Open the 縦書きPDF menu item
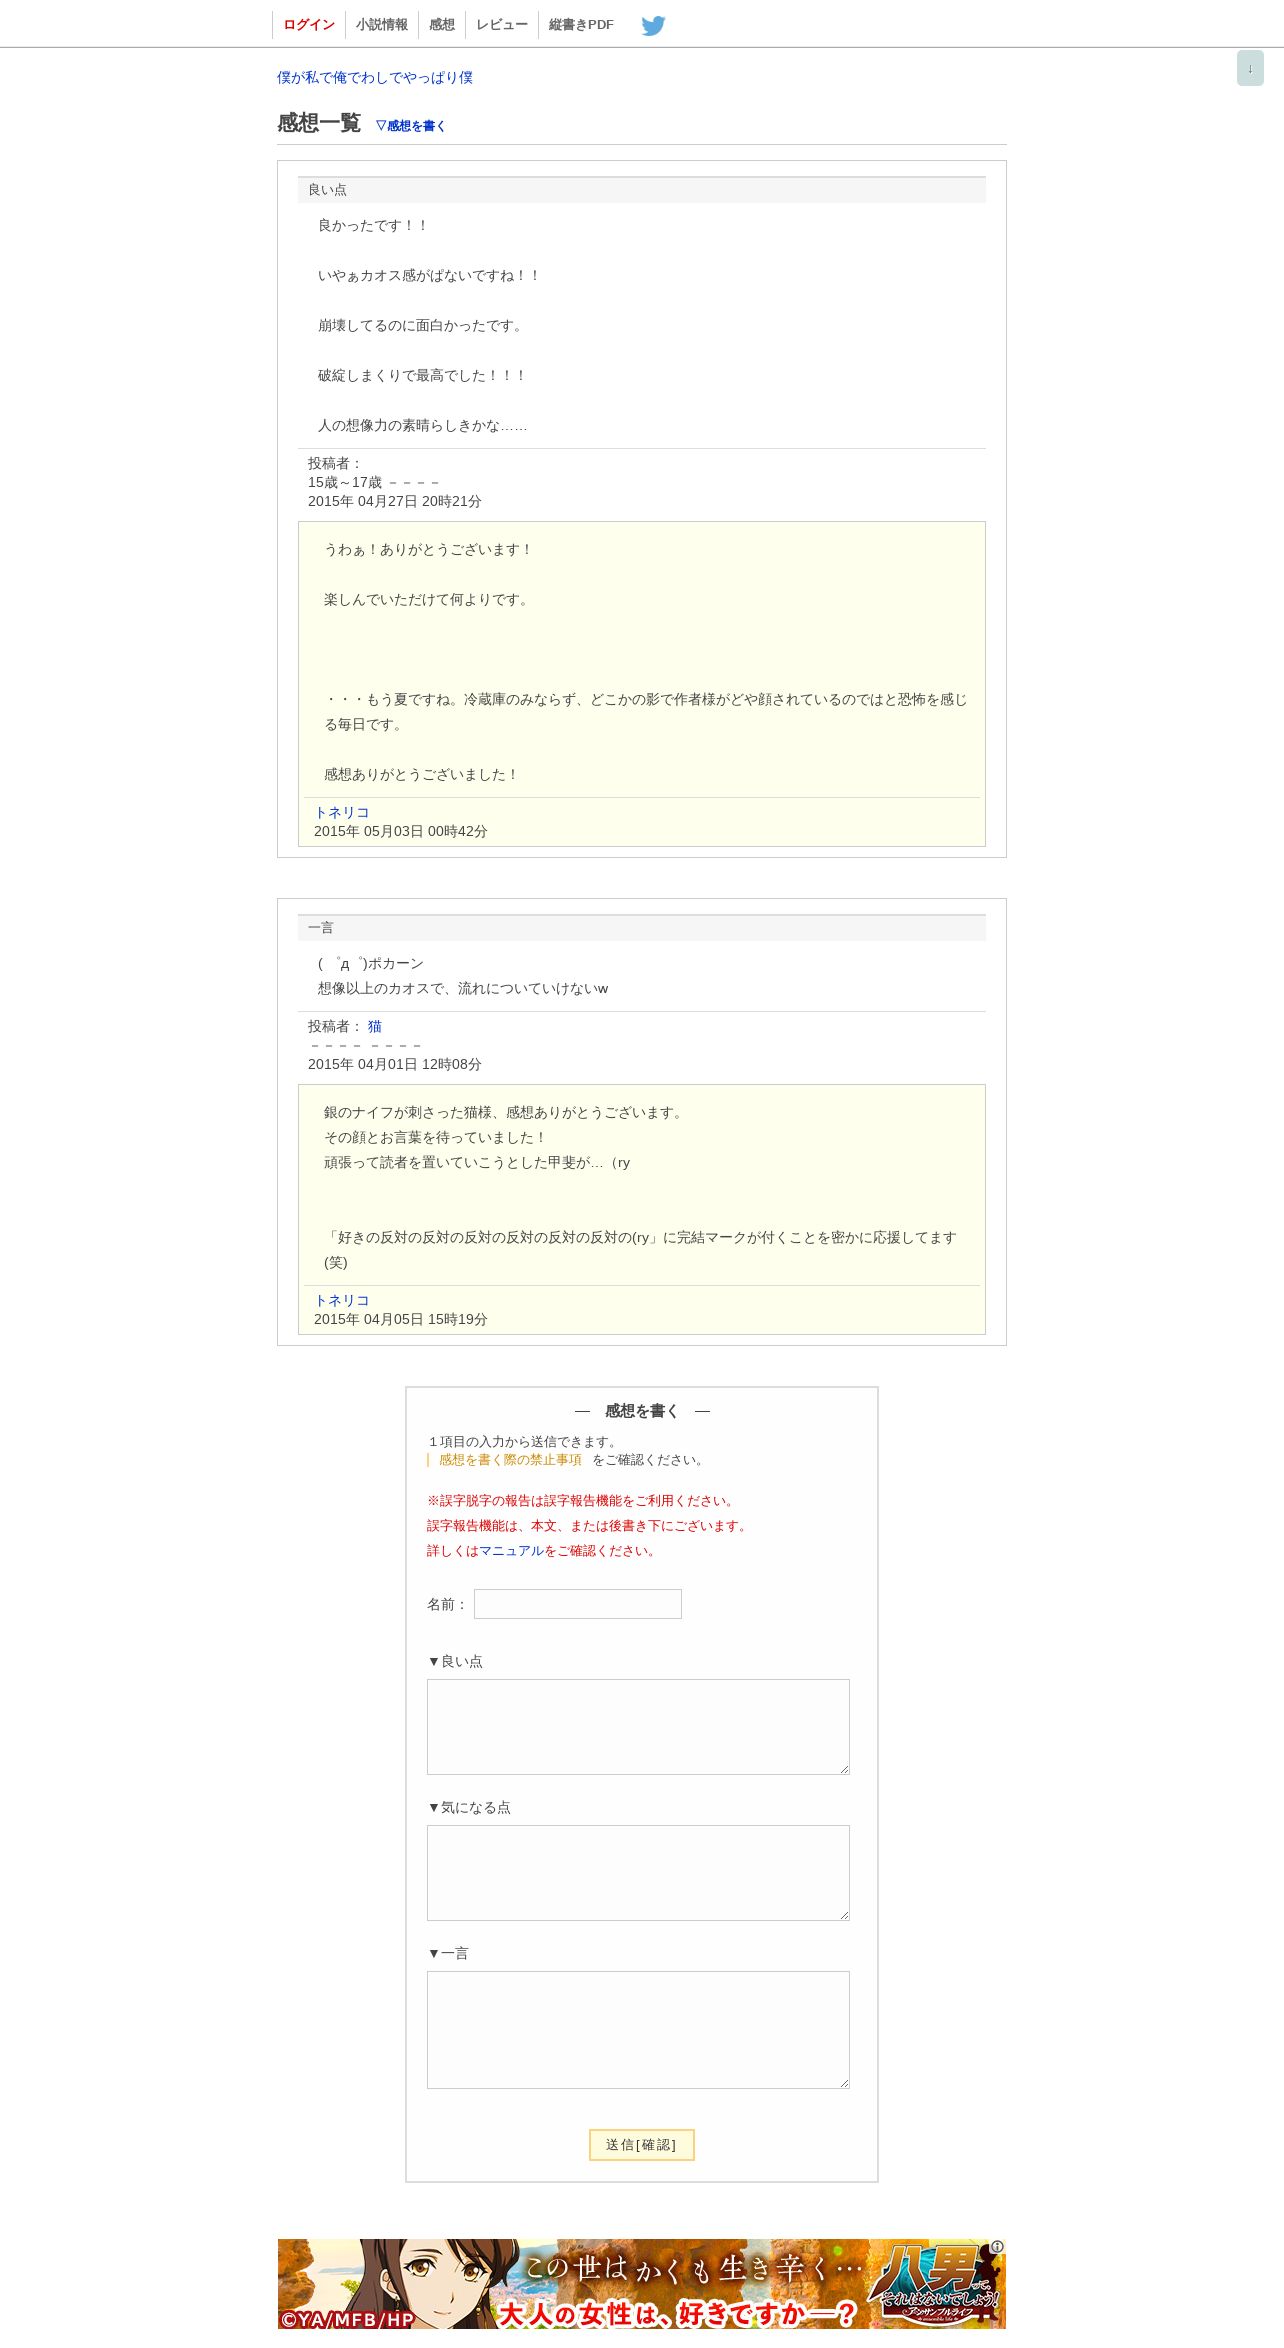This screenshot has height=2348, width=1284. tap(581, 25)
